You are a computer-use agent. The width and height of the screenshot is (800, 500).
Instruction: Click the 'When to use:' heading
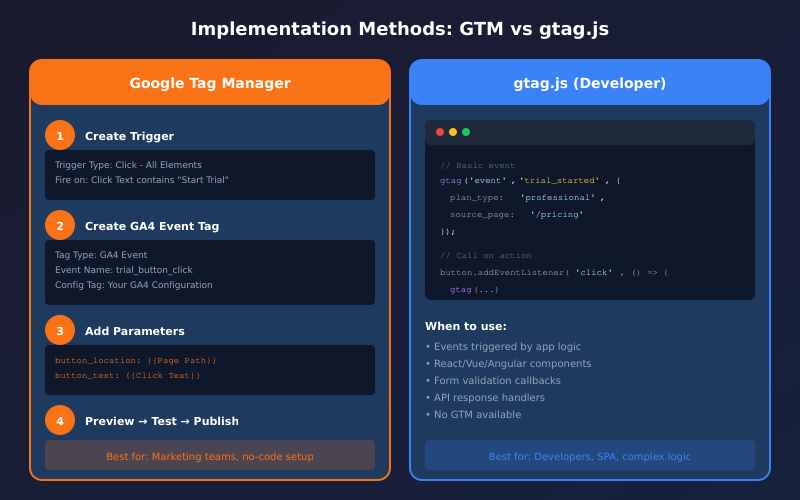pyautogui.click(x=466, y=326)
